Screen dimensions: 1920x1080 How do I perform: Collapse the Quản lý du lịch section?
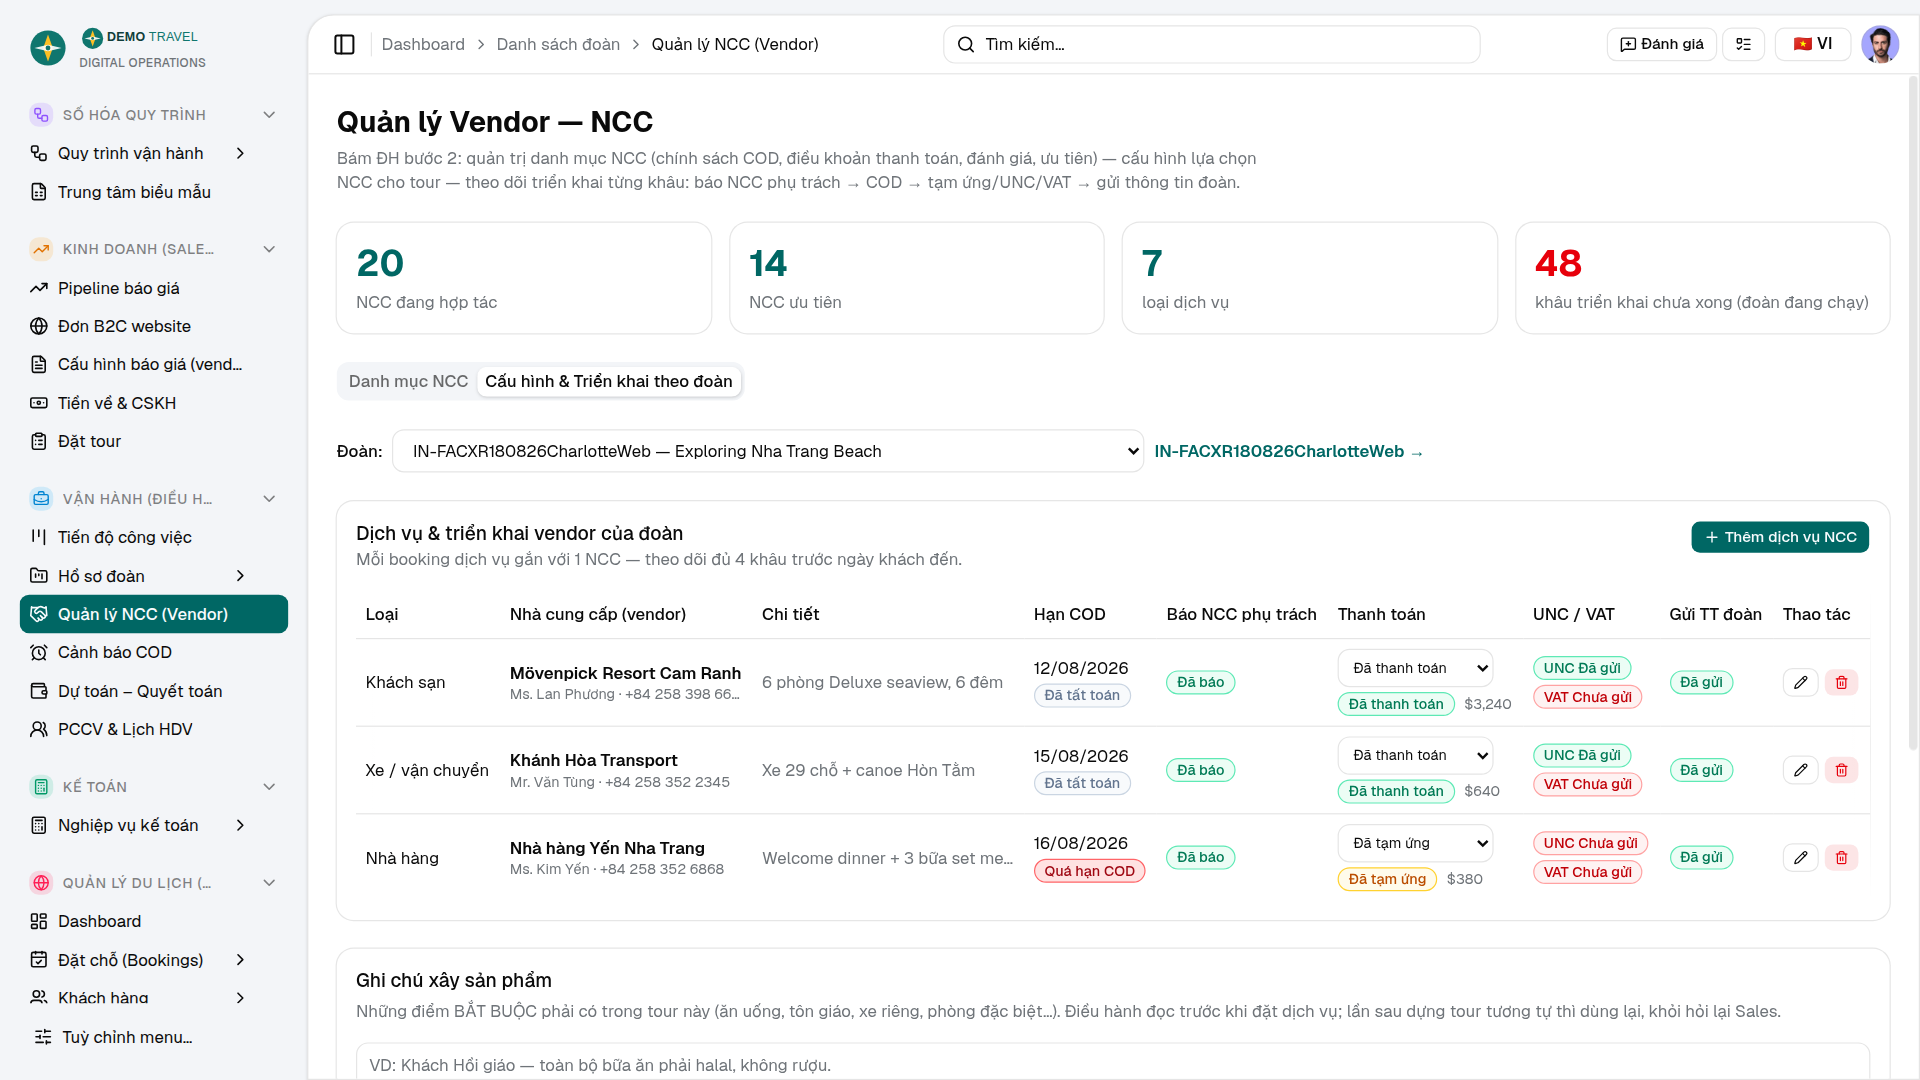[269, 883]
